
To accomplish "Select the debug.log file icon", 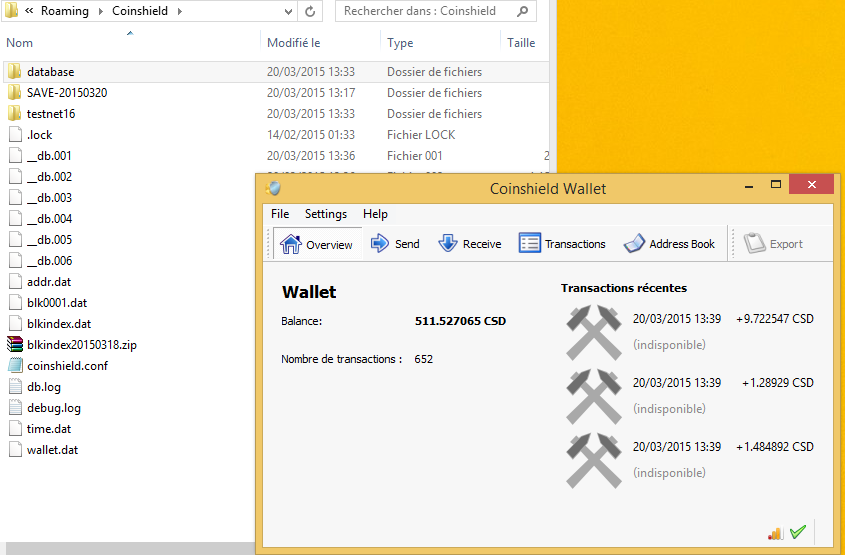I will (15, 407).
